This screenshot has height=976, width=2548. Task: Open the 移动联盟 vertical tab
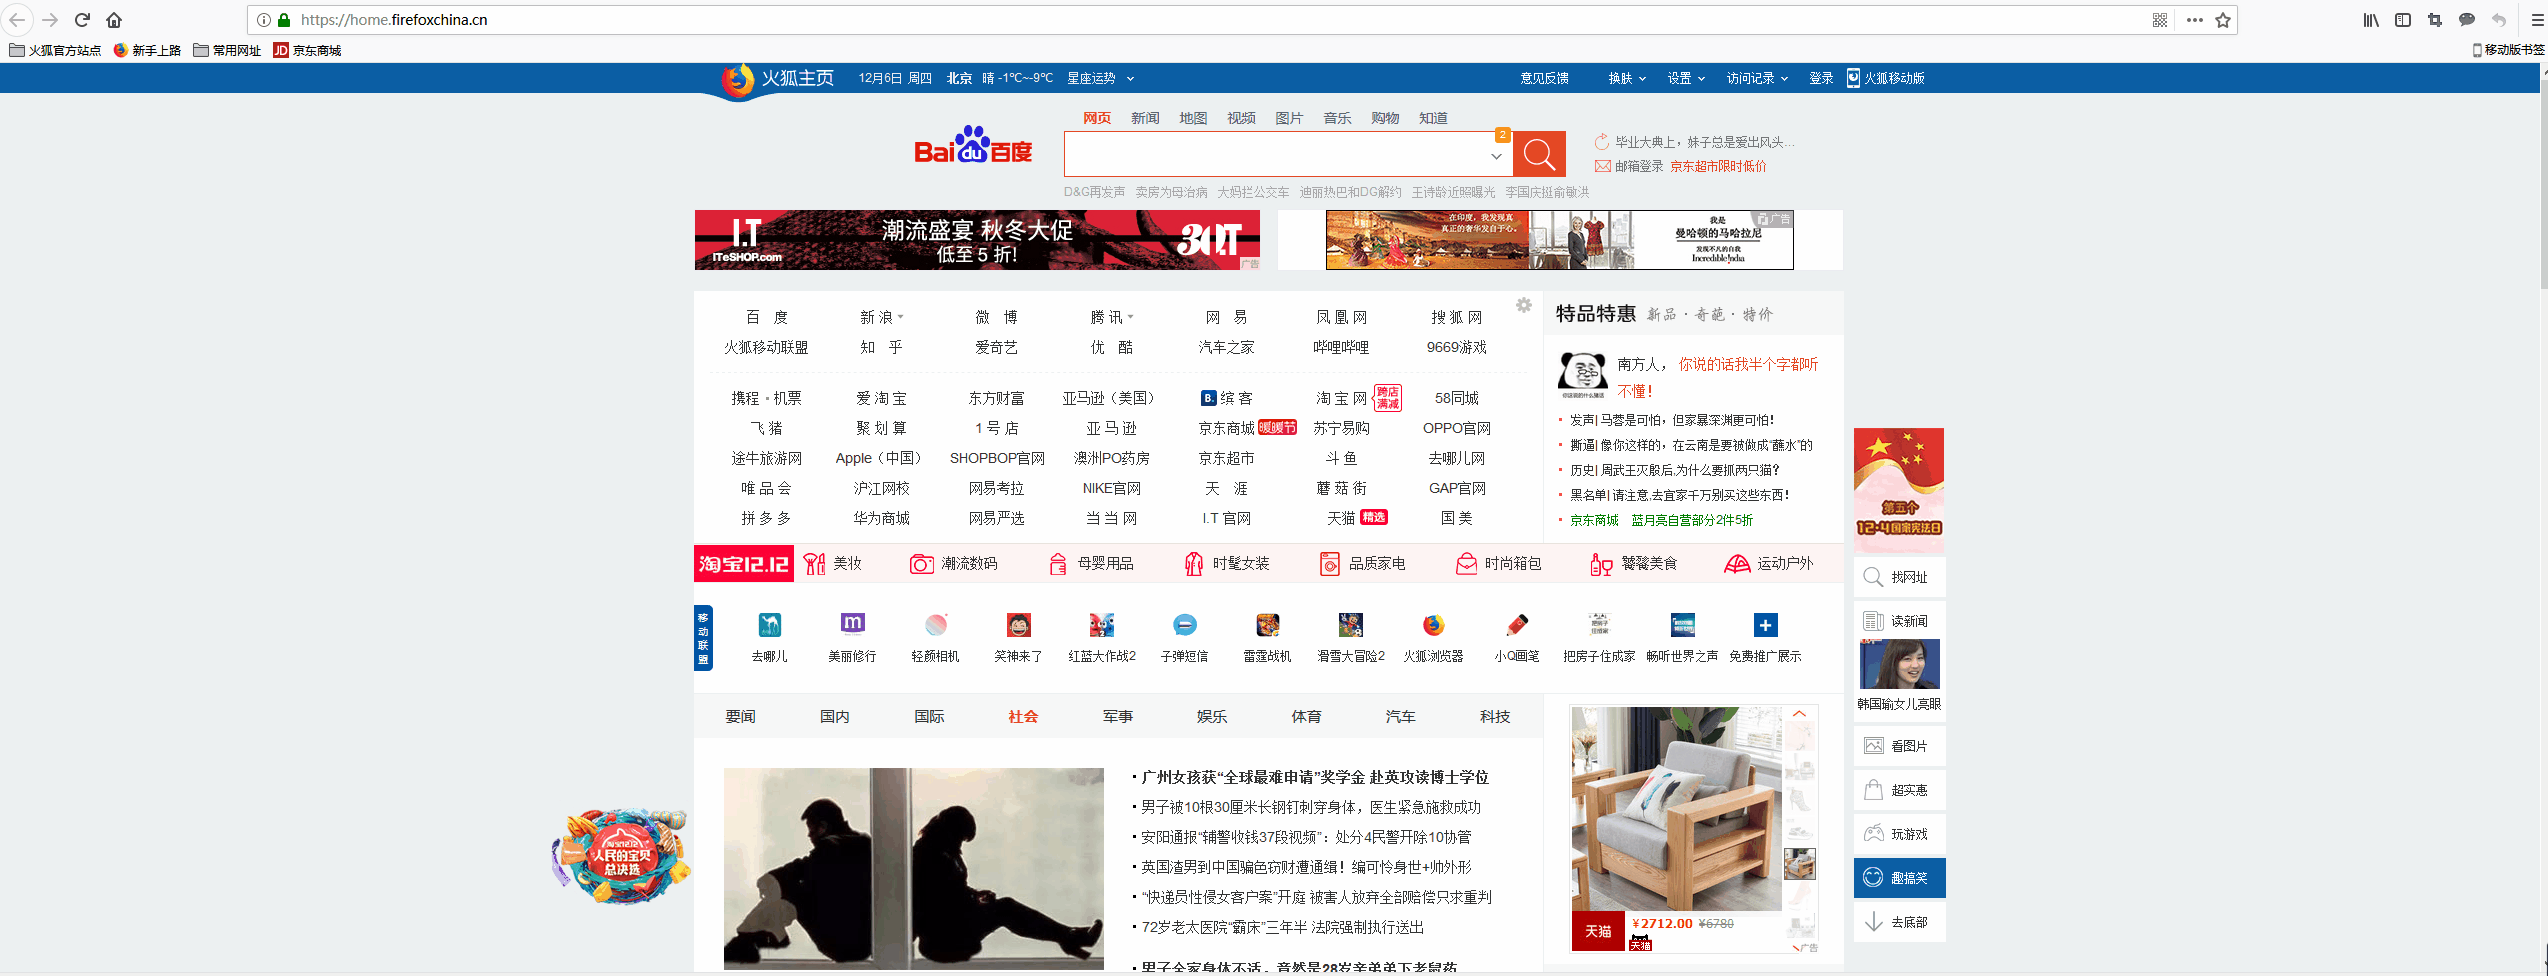[703, 638]
